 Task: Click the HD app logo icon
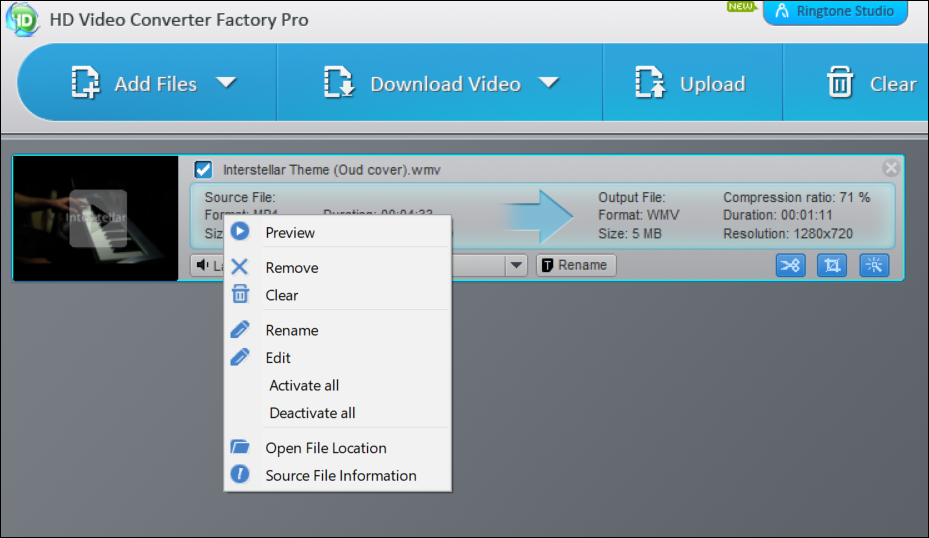[x=23, y=19]
